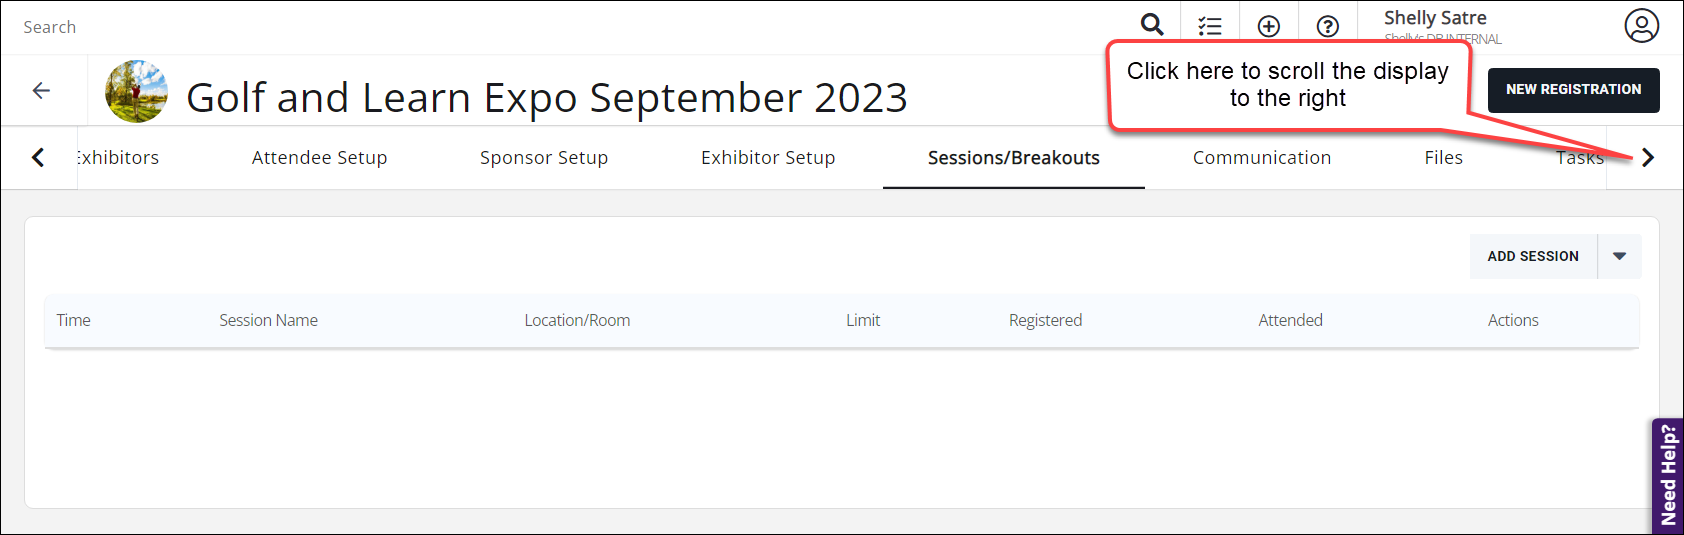
Task: Go back using the left arrow
Action: coord(41,91)
